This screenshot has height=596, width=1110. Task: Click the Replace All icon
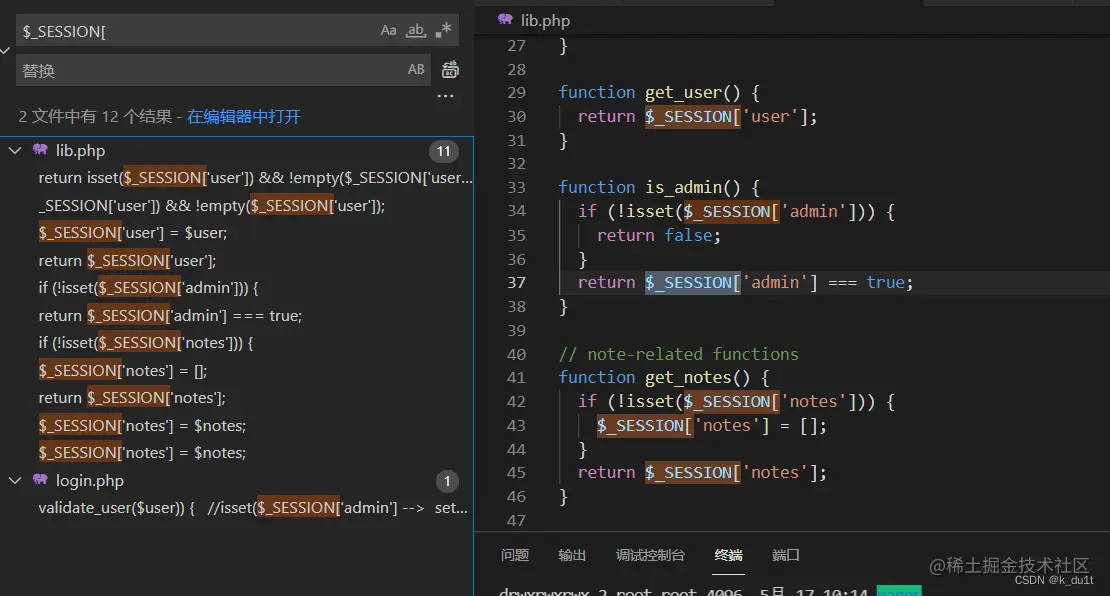tap(450, 69)
